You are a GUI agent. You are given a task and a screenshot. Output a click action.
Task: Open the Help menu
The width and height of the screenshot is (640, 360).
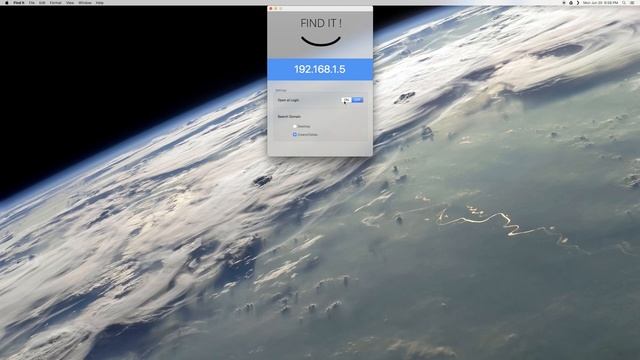coord(100,2)
